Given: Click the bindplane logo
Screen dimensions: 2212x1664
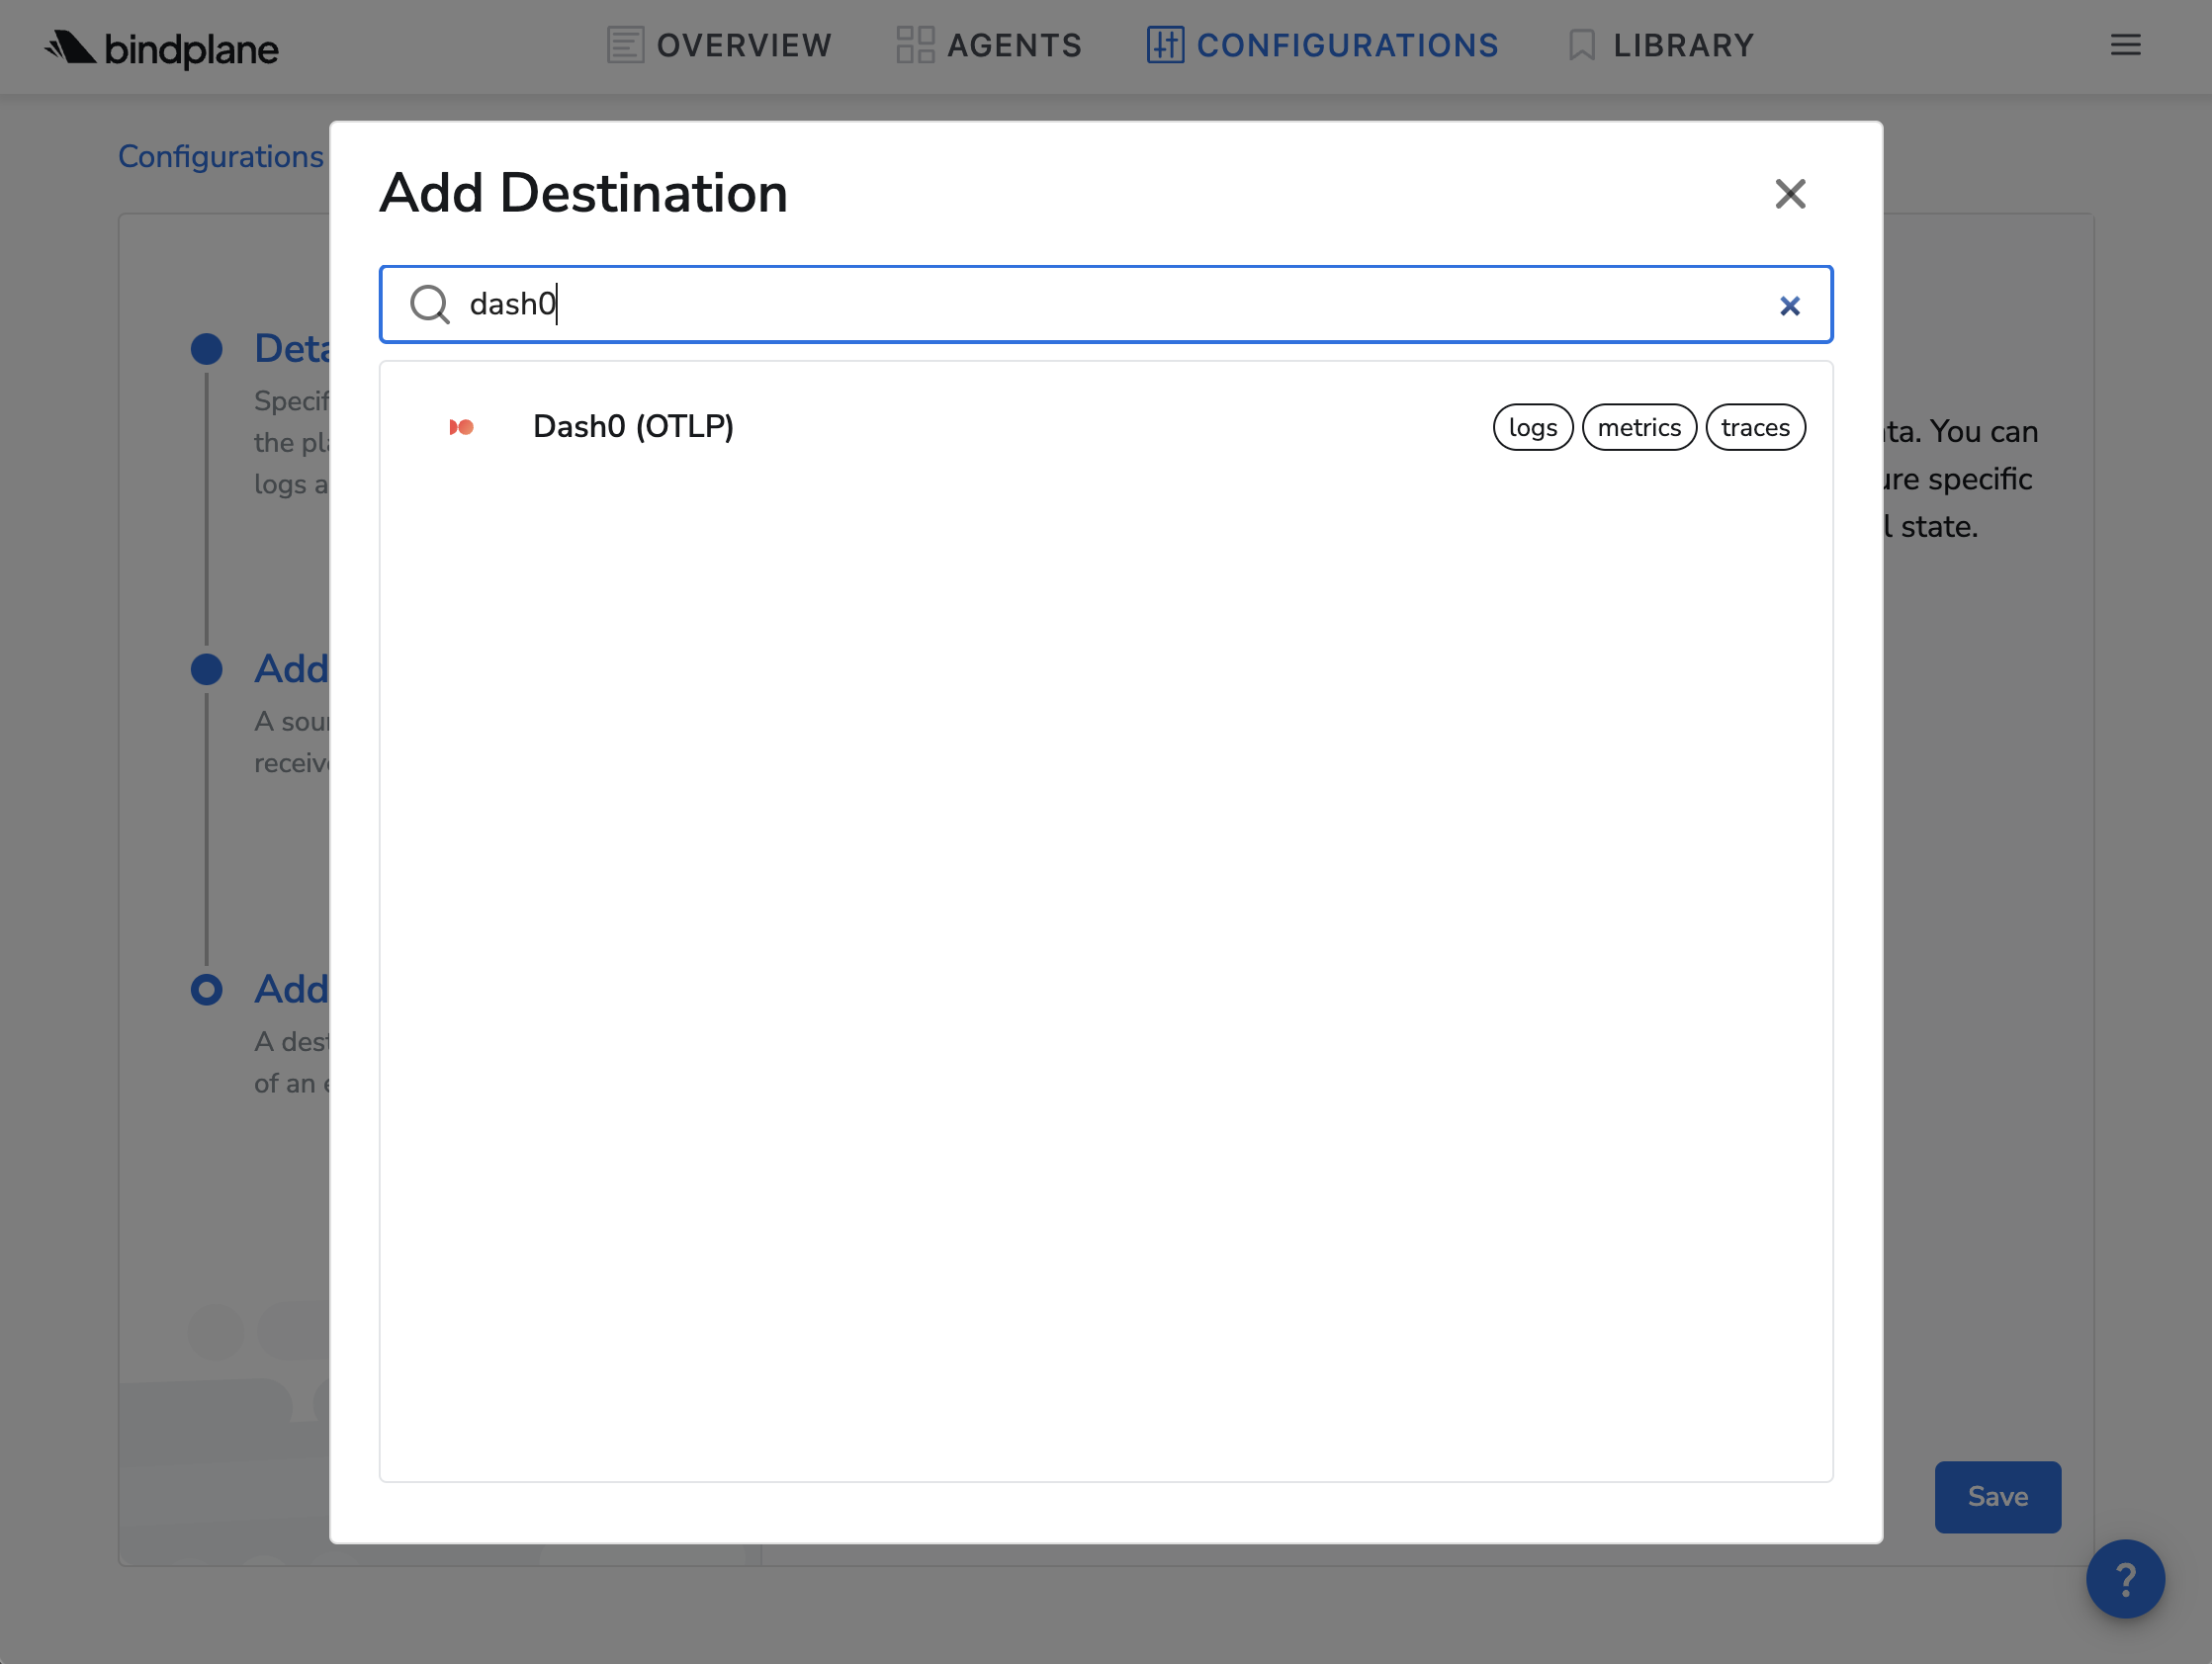Looking at the screenshot, I should point(161,47).
